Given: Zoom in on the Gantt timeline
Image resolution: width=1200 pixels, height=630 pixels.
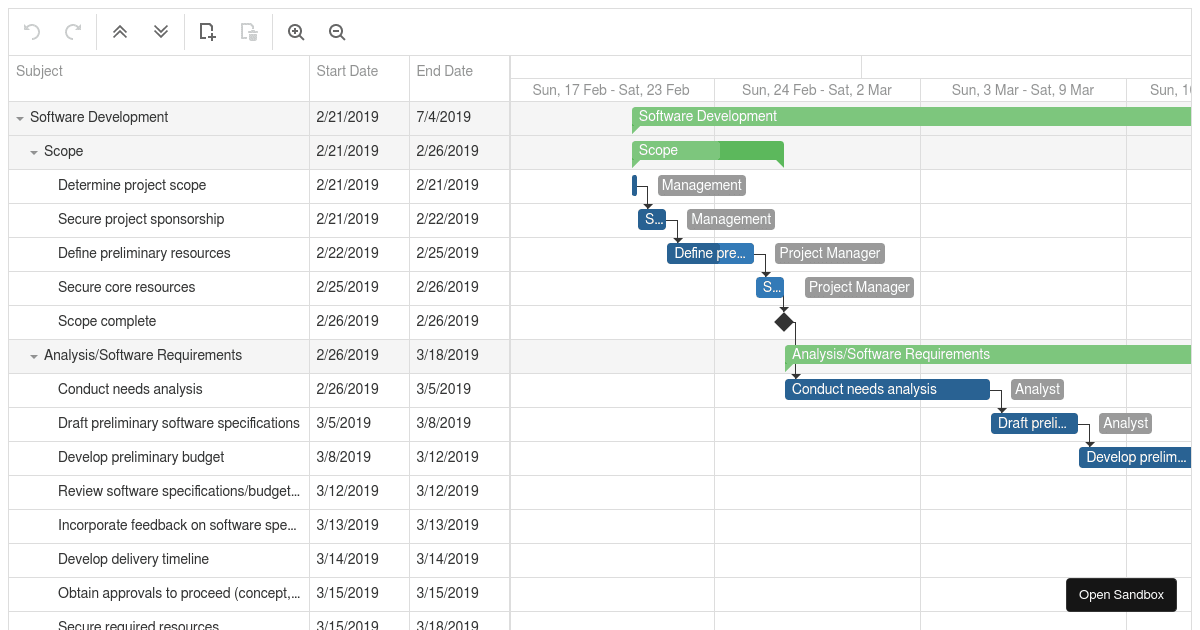Looking at the screenshot, I should pyautogui.click(x=296, y=31).
